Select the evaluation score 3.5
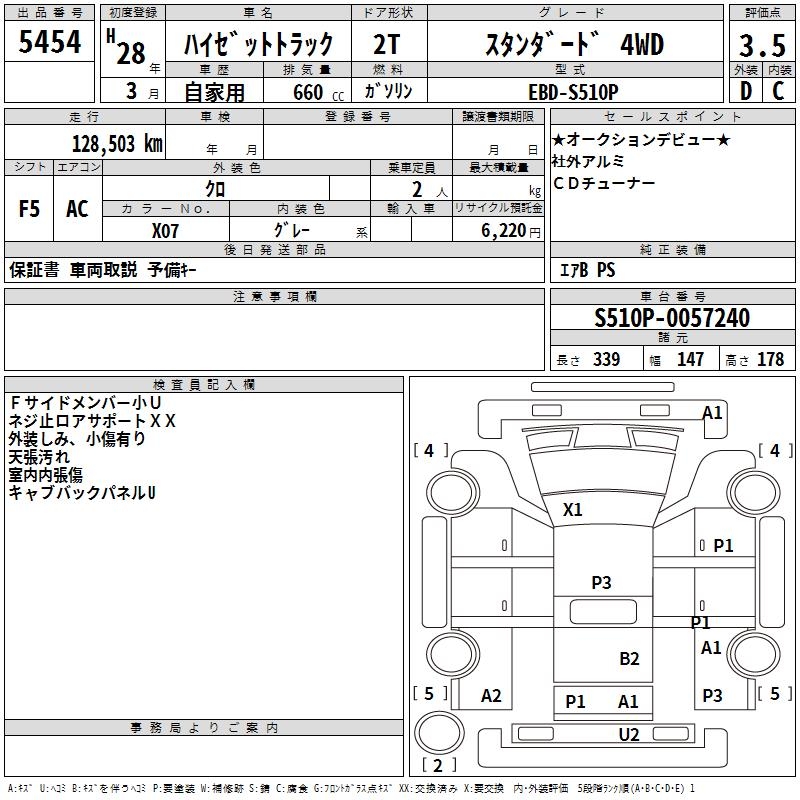Image resolution: width=800 pixels, height=800 pixels. (760, 45)
